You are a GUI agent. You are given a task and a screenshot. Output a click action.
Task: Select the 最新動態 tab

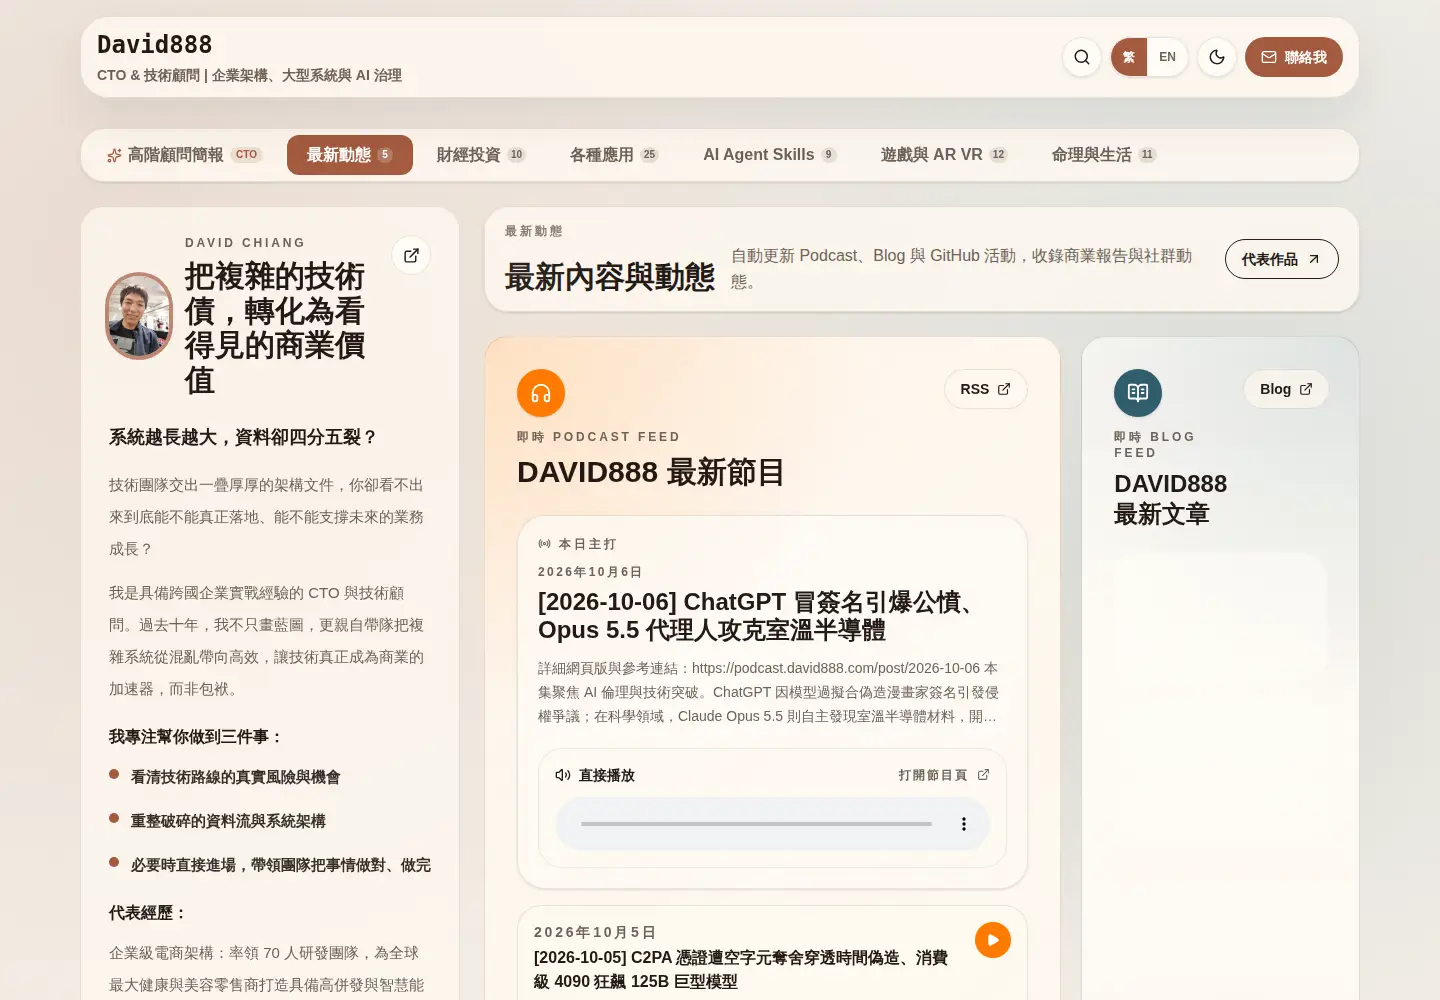350,155
